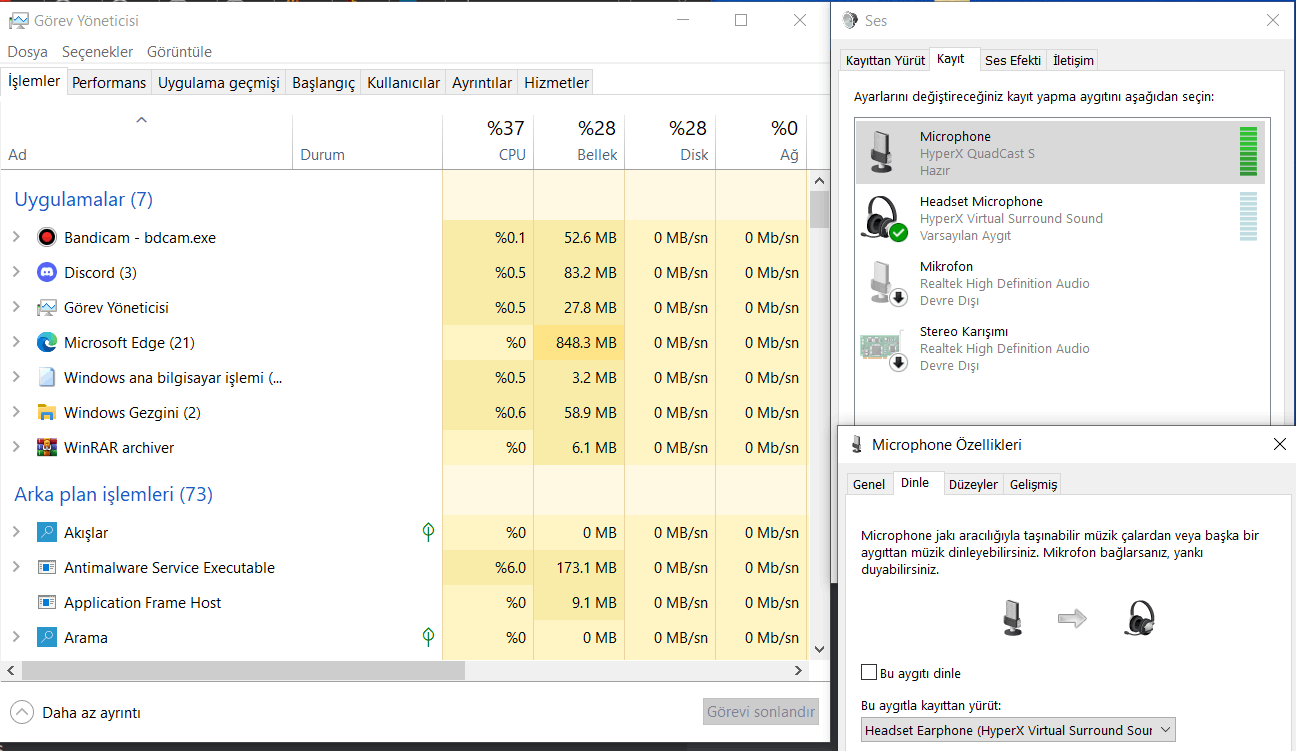
Task: Click the green leaf icon on Akışlar row
Action: click(x=428, y=533)
